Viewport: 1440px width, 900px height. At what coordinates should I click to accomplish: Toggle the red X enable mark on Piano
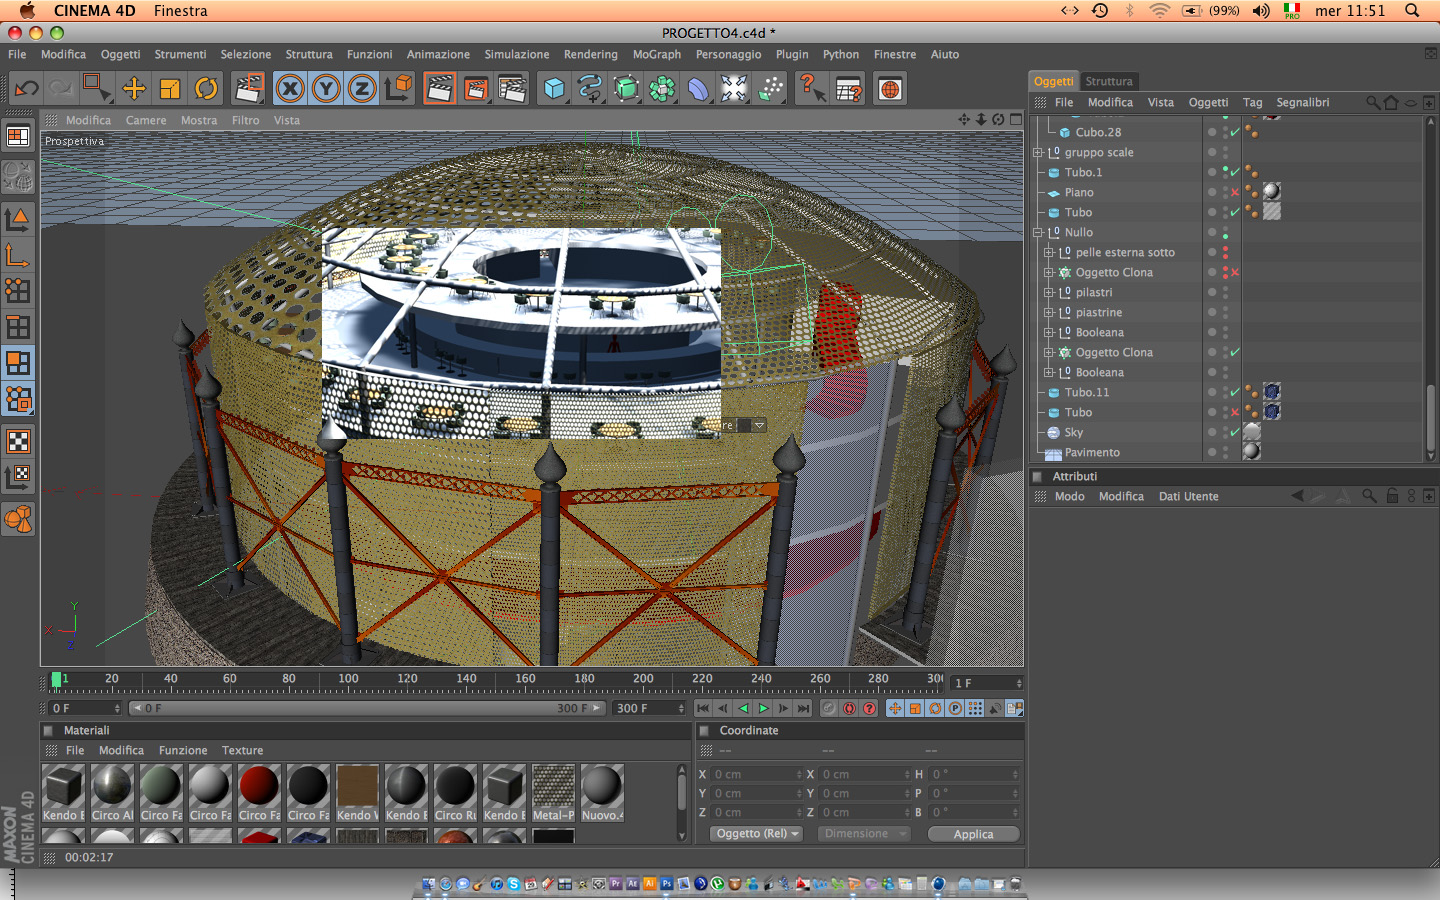click(1235, 192)
